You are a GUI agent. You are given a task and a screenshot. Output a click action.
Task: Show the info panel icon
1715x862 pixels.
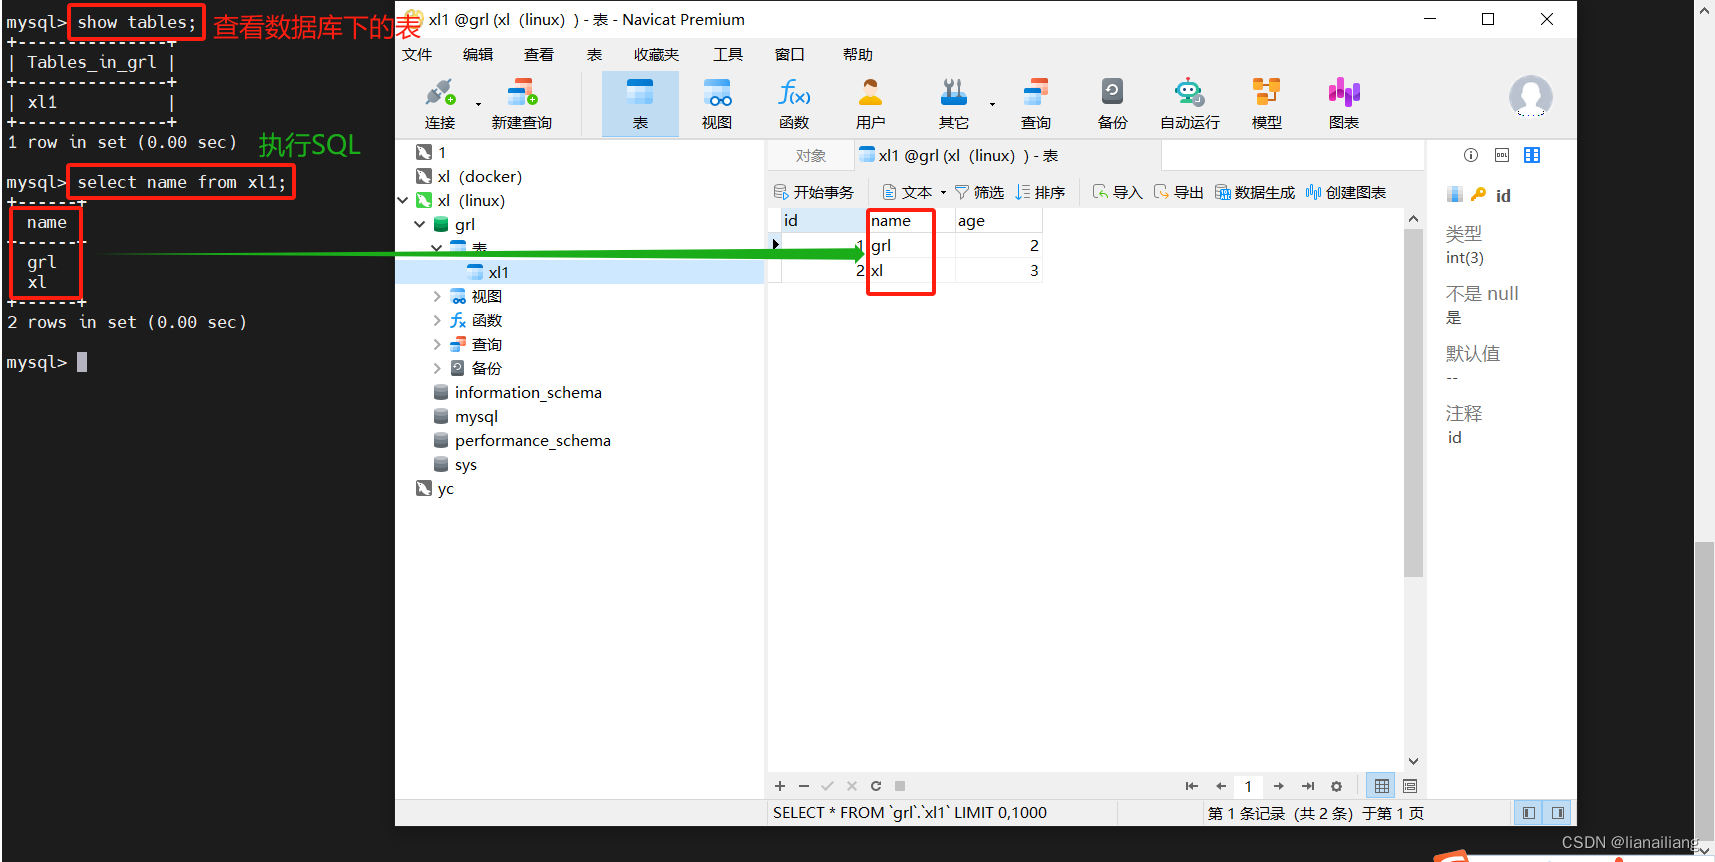(x=1470, y=155)
